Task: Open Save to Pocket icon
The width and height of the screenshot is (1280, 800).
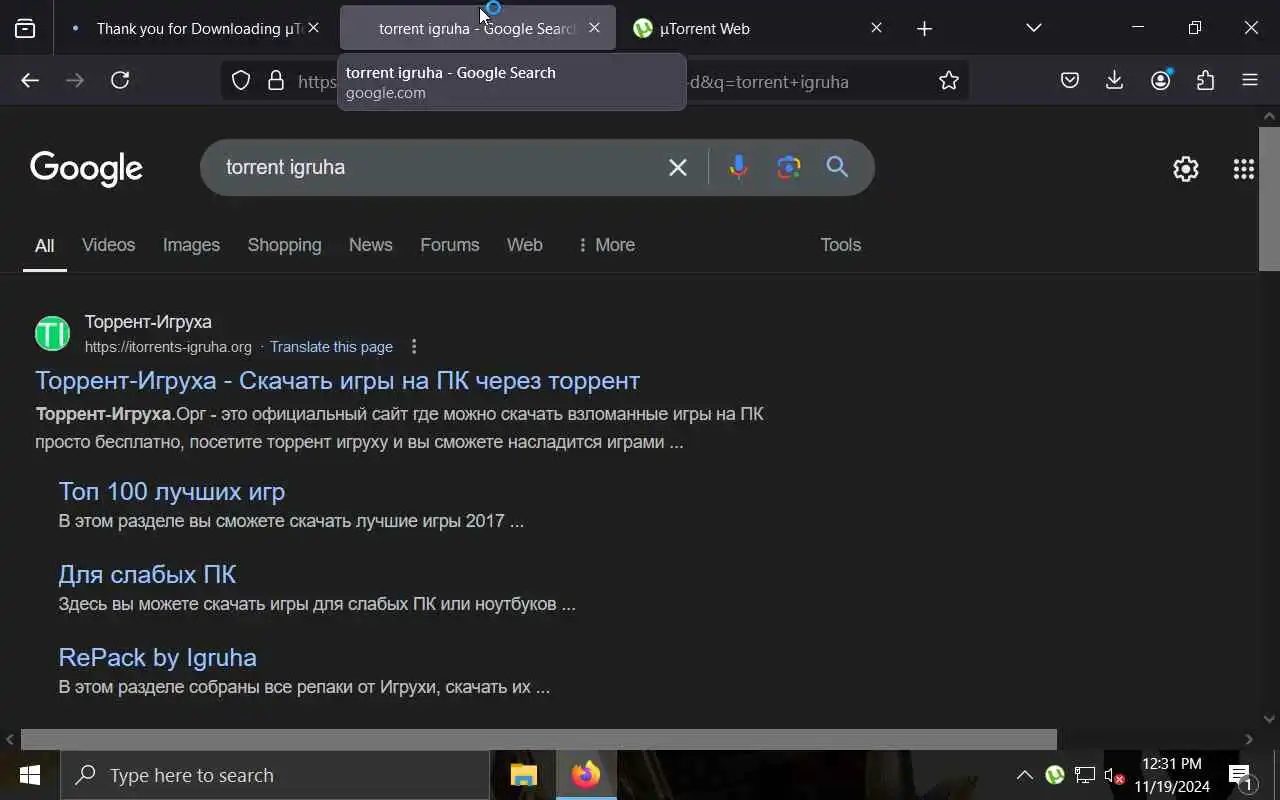Action: pyautogui.click(x=1070, y=81)
